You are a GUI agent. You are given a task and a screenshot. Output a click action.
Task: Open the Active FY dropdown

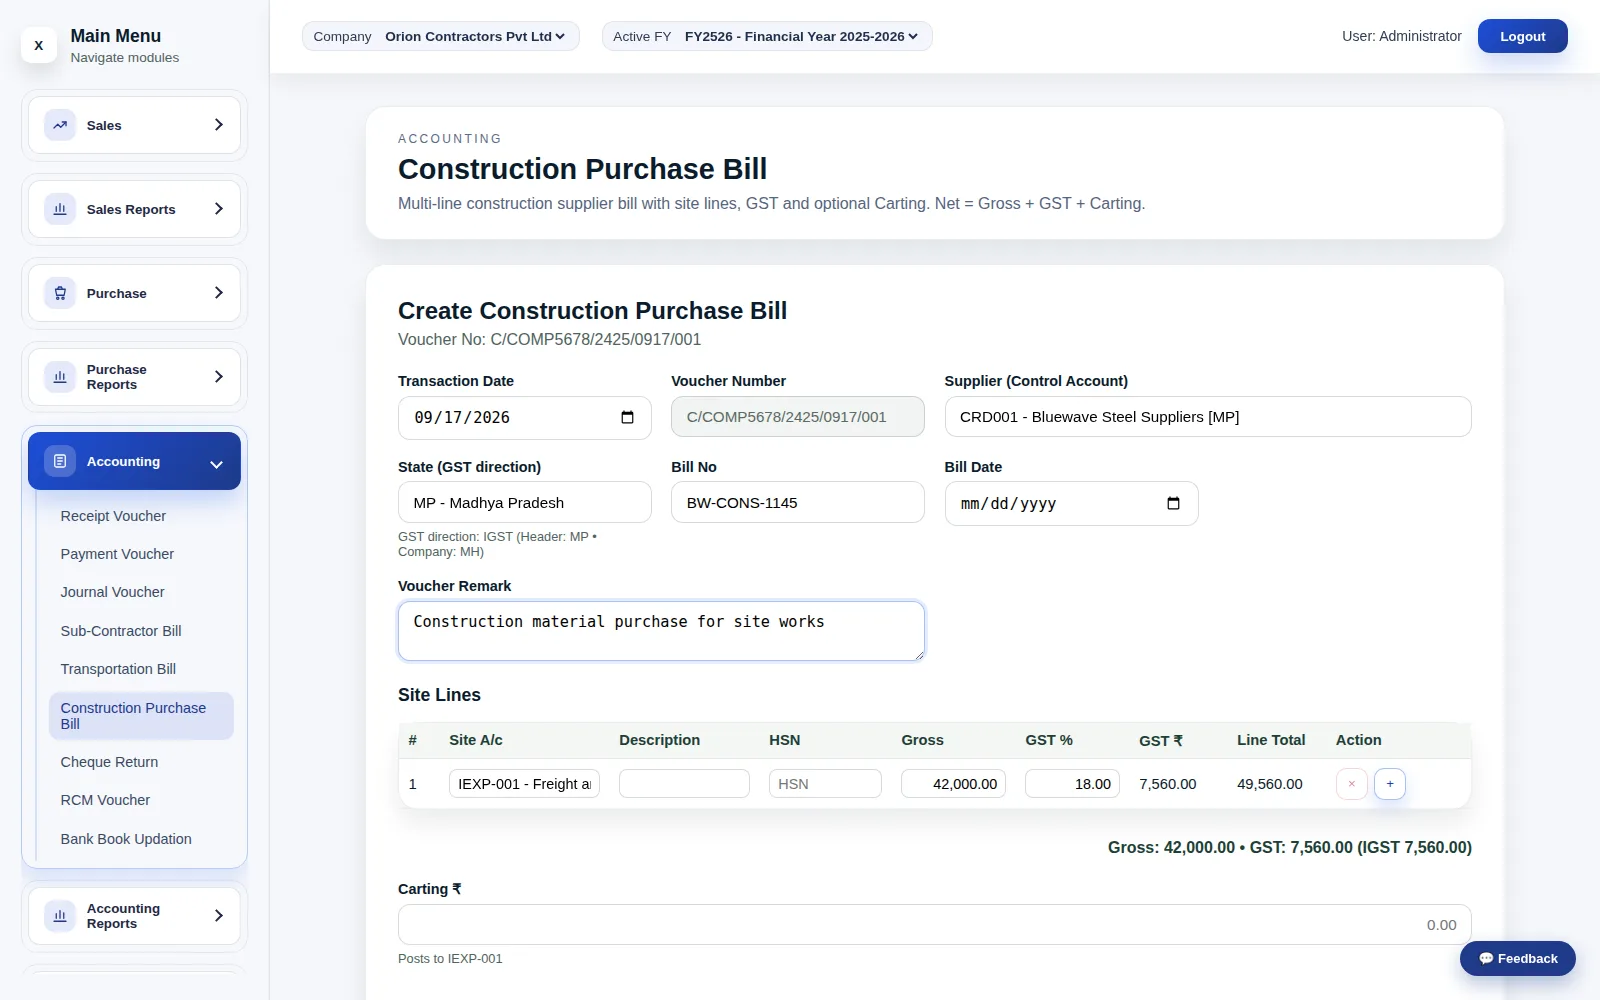(801, 36)
